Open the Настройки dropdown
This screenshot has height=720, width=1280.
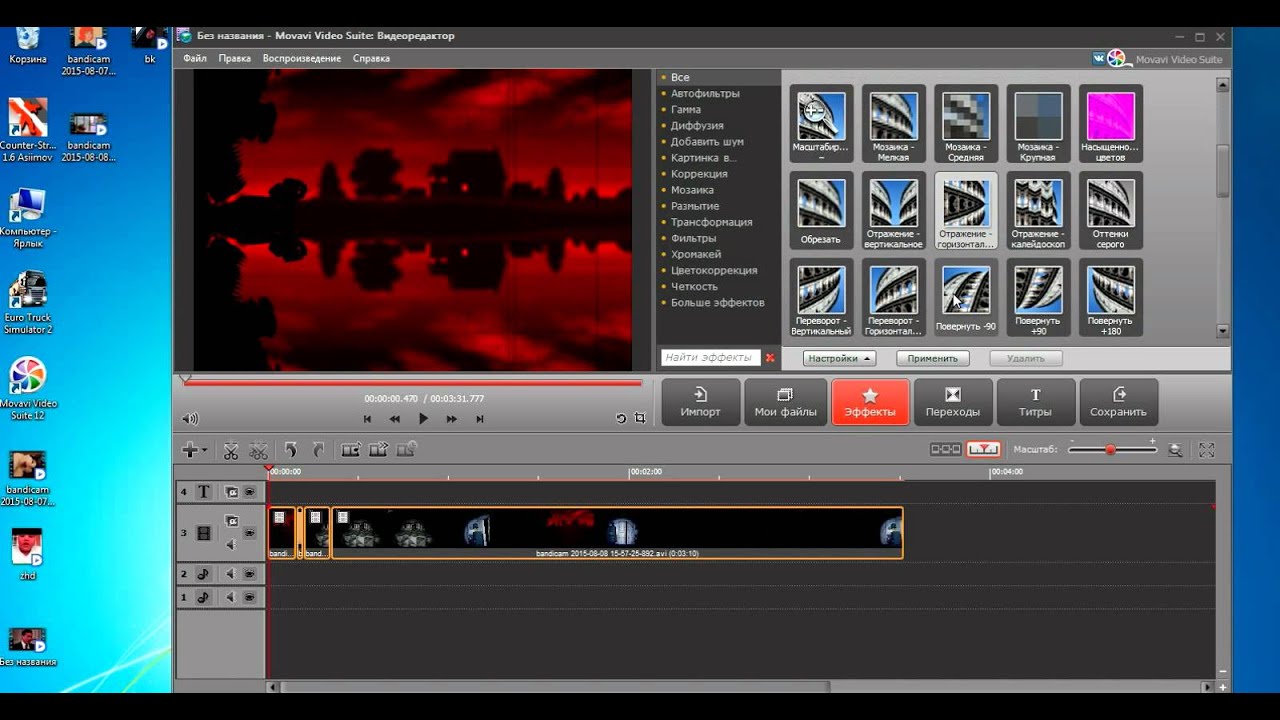[x=840, y=358]
